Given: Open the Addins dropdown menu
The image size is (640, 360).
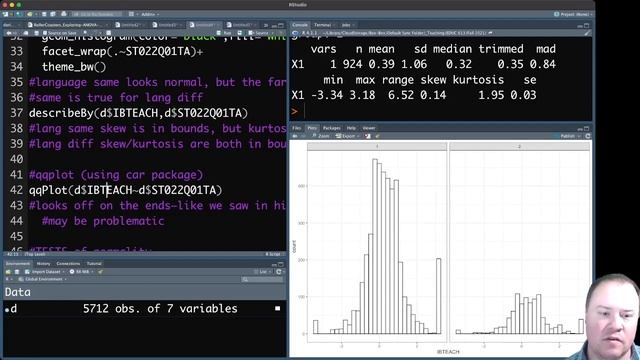Looking at the screenshot, I should 150,14.
